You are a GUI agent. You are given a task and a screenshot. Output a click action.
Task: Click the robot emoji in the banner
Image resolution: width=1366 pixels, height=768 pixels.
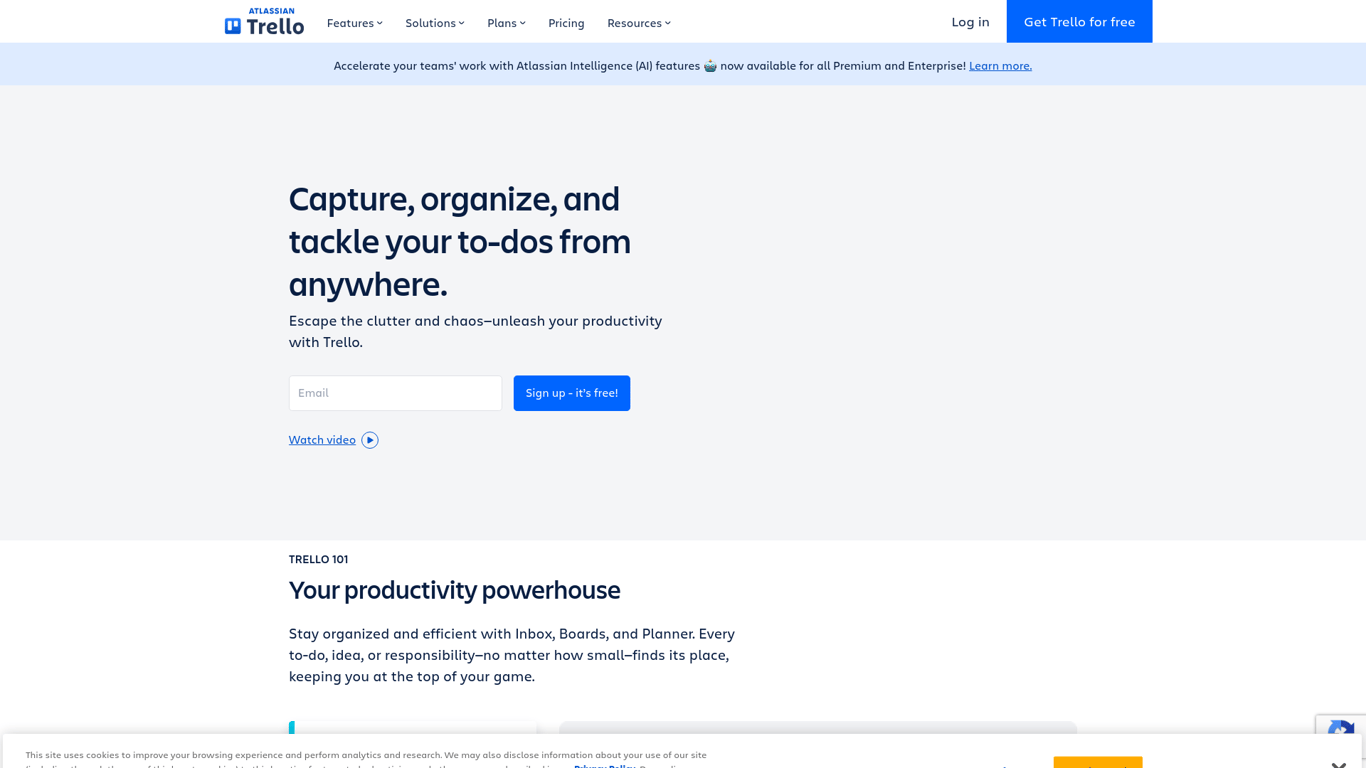click(710, 66)
